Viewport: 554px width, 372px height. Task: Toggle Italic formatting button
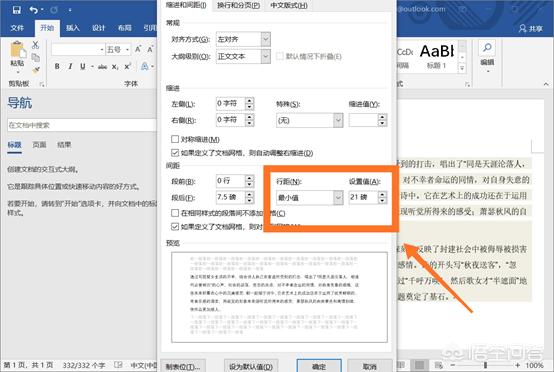tap(70, 66)
